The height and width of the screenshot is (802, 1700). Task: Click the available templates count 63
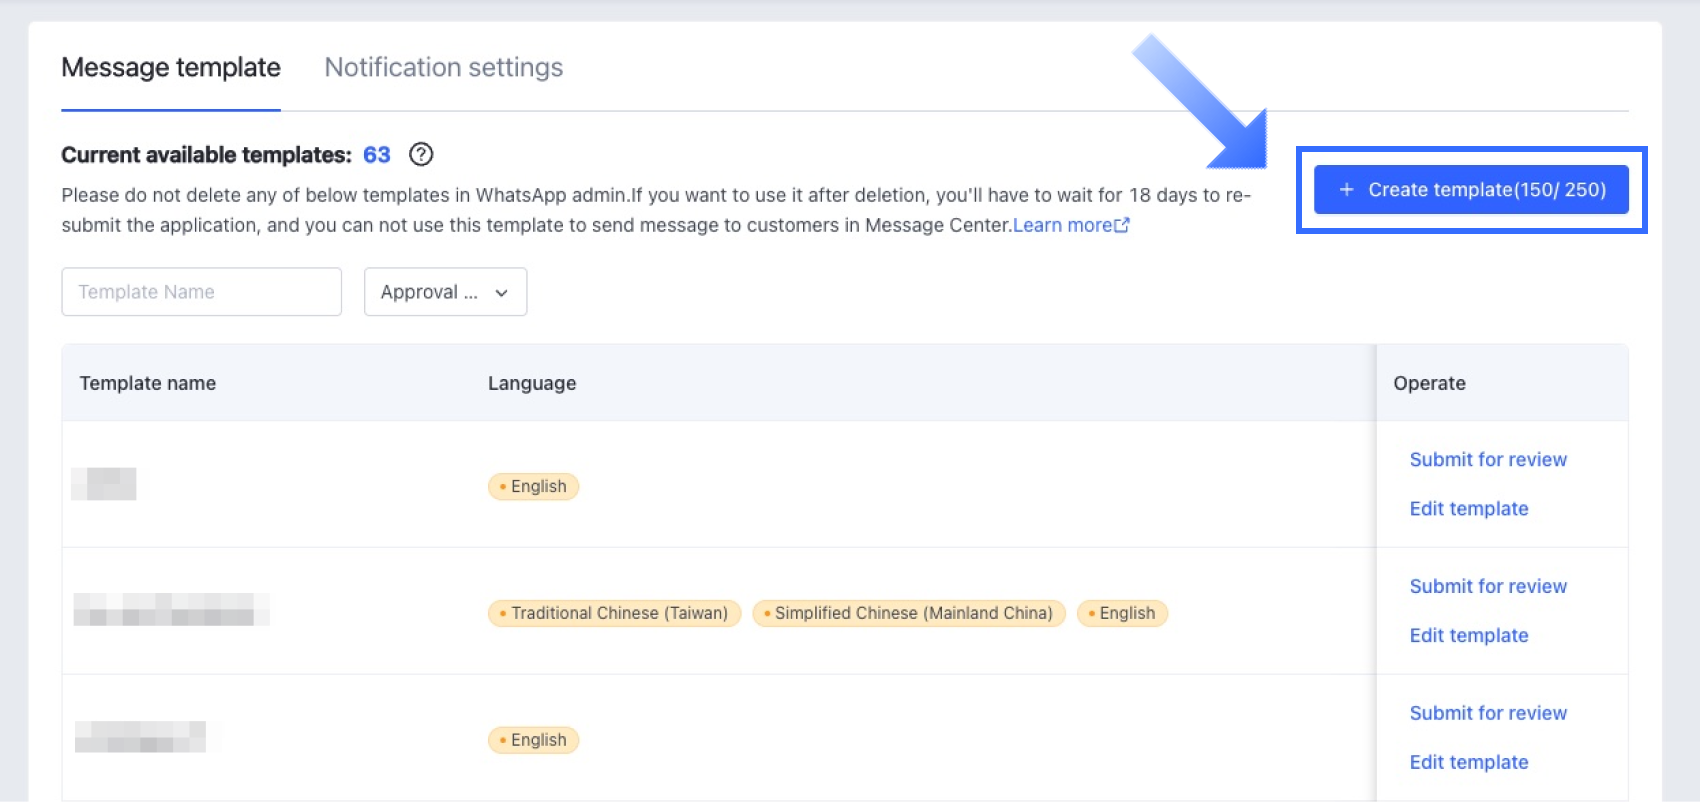point(376,155)
